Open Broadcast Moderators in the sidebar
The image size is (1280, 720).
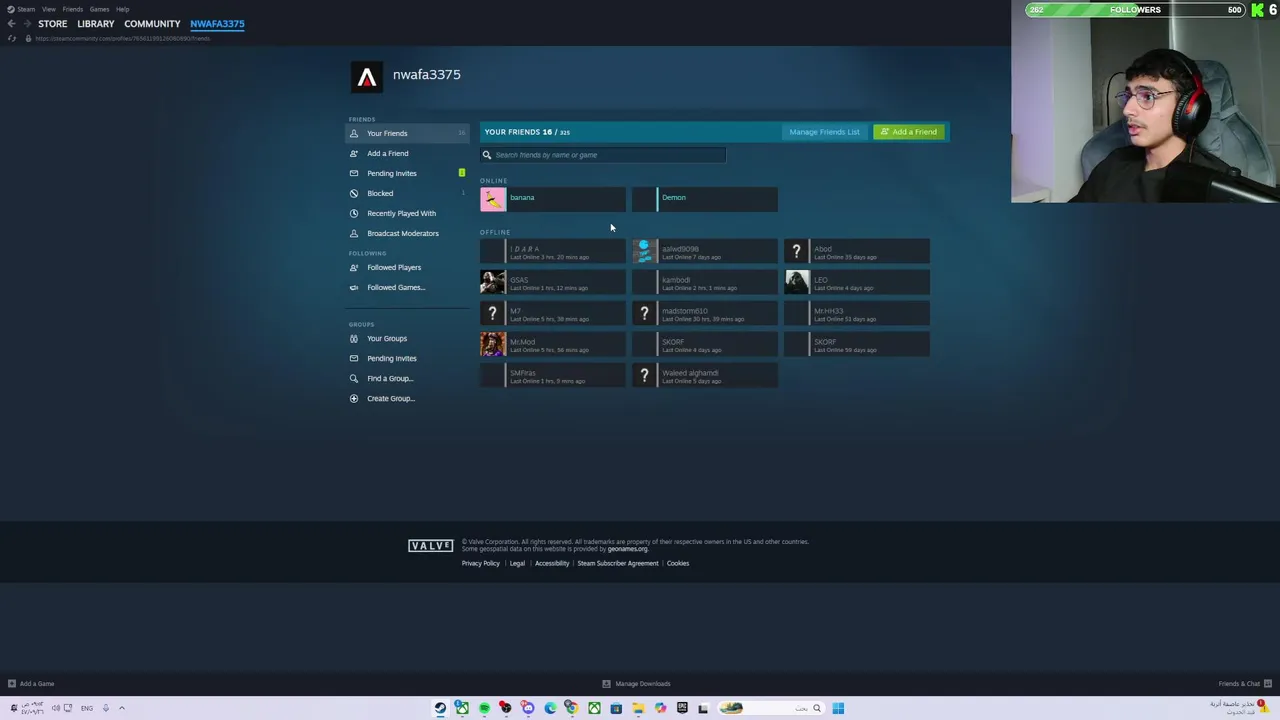[x=407, y=233]
